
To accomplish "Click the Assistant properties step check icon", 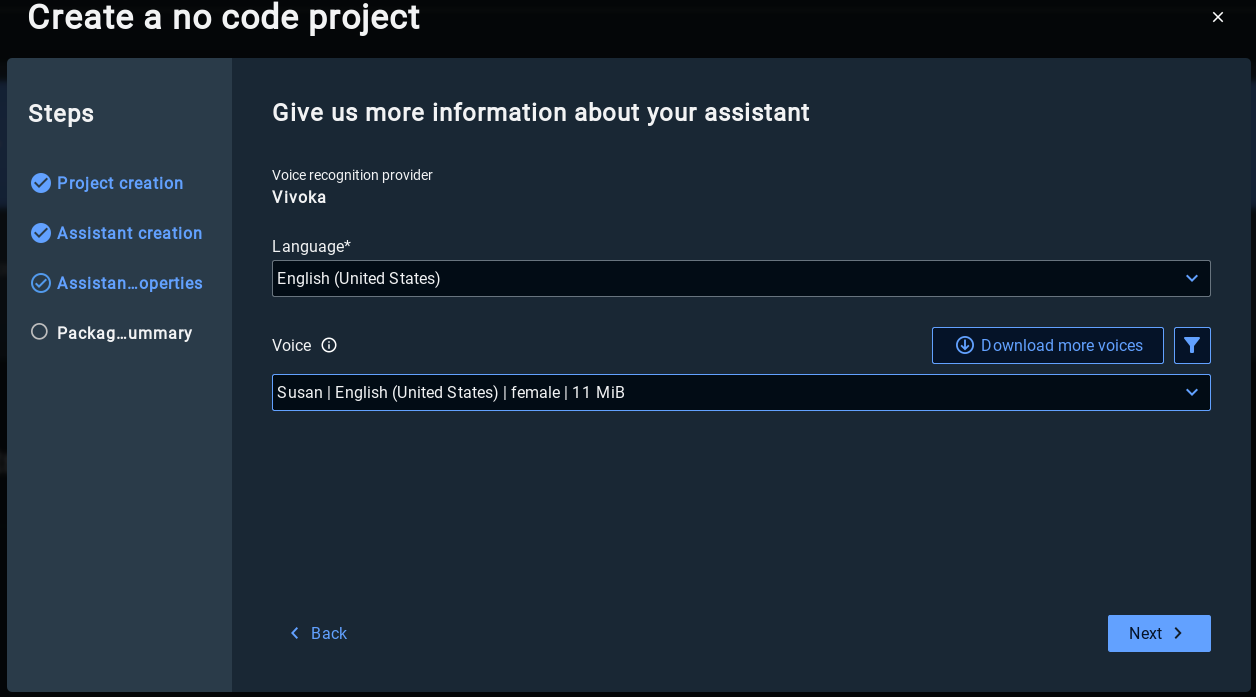I will pyautogui.click(x=41, y=283).
